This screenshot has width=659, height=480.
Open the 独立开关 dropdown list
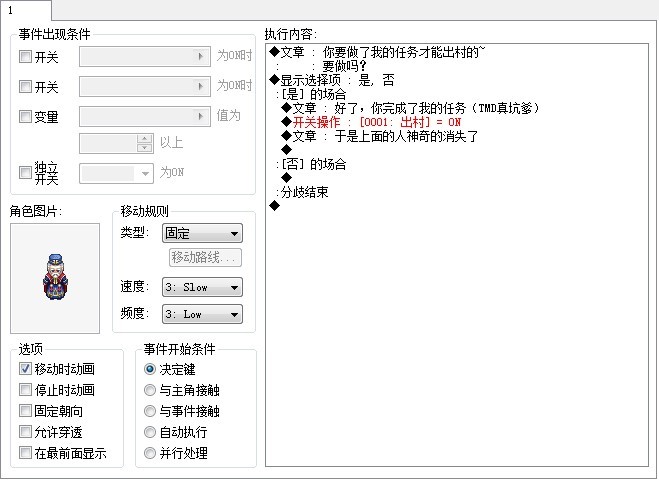(x=116, y=173)
